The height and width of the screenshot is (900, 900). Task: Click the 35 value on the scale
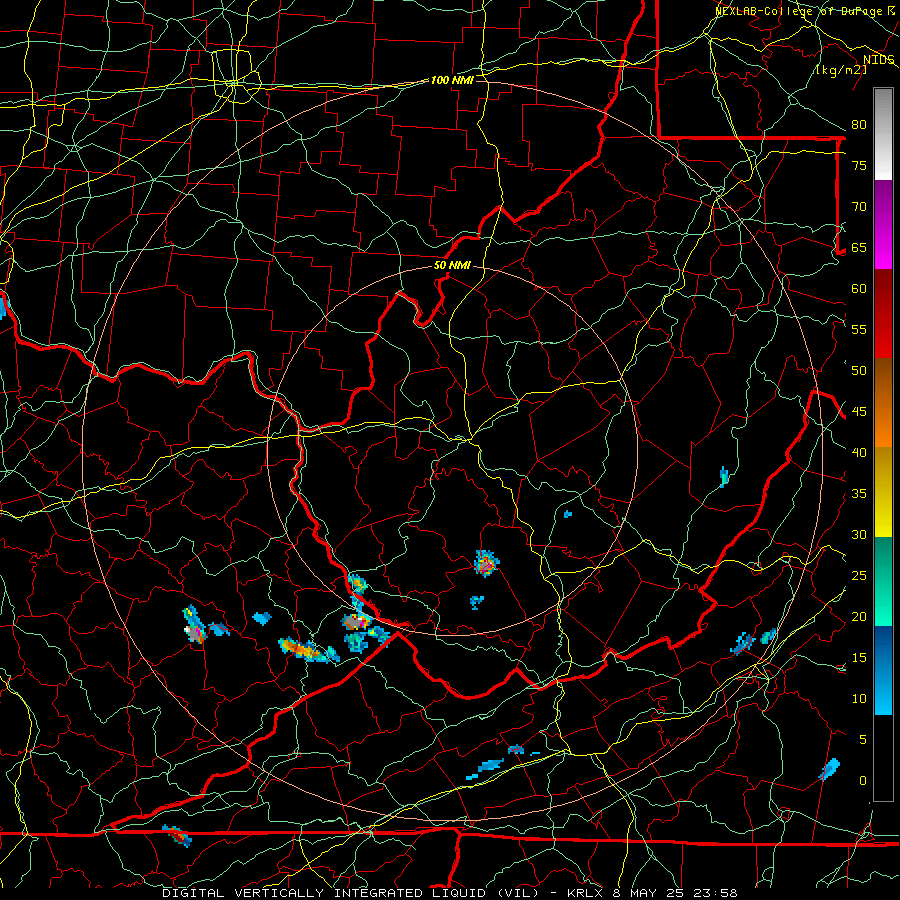point(859,494)
